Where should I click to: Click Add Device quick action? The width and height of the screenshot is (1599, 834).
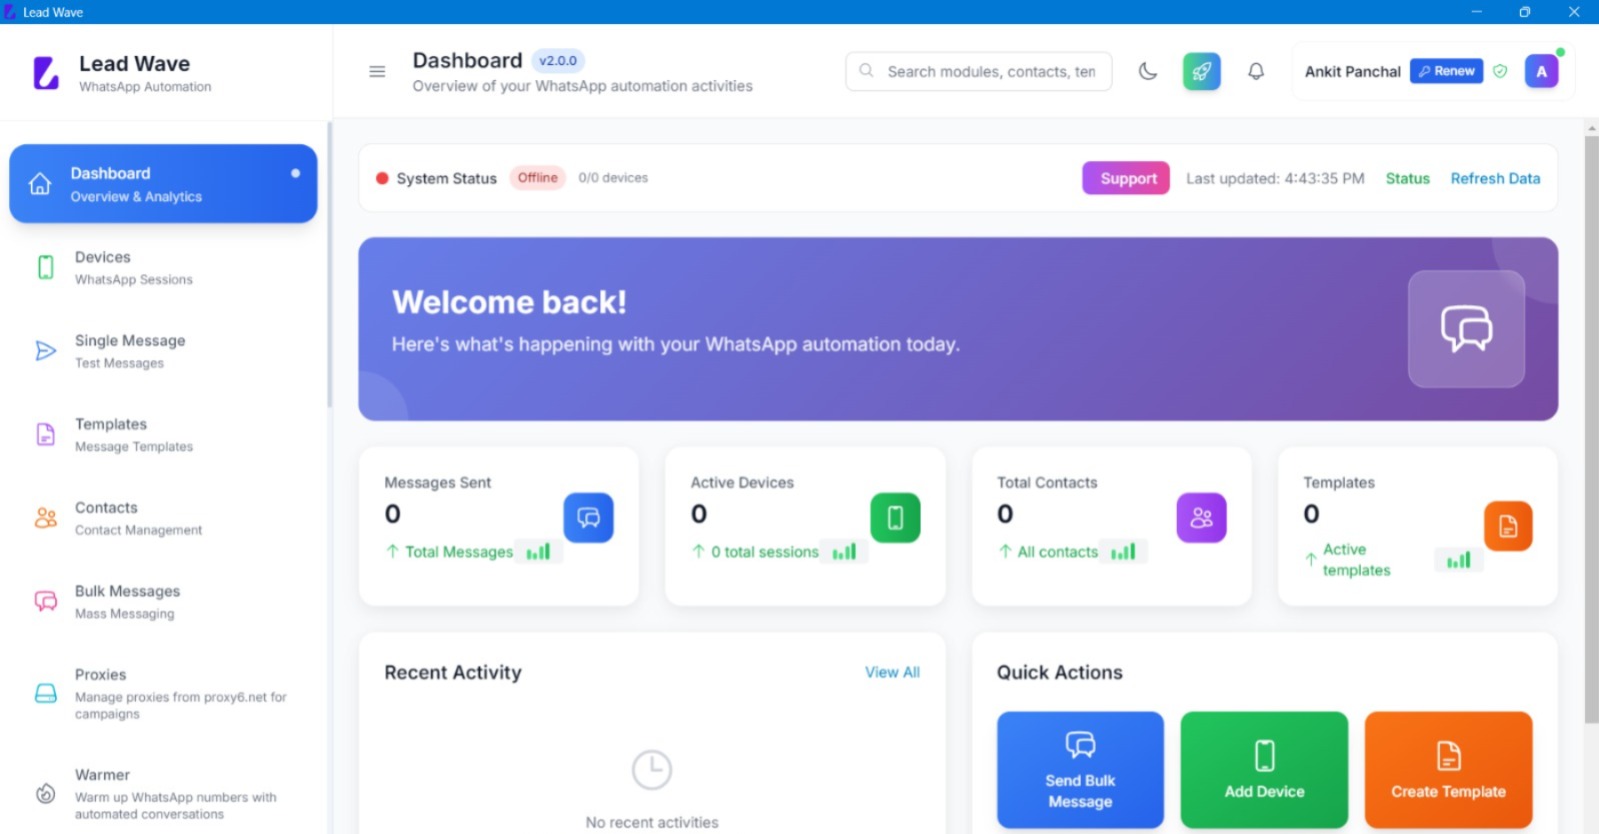(x=1264, y=770)
